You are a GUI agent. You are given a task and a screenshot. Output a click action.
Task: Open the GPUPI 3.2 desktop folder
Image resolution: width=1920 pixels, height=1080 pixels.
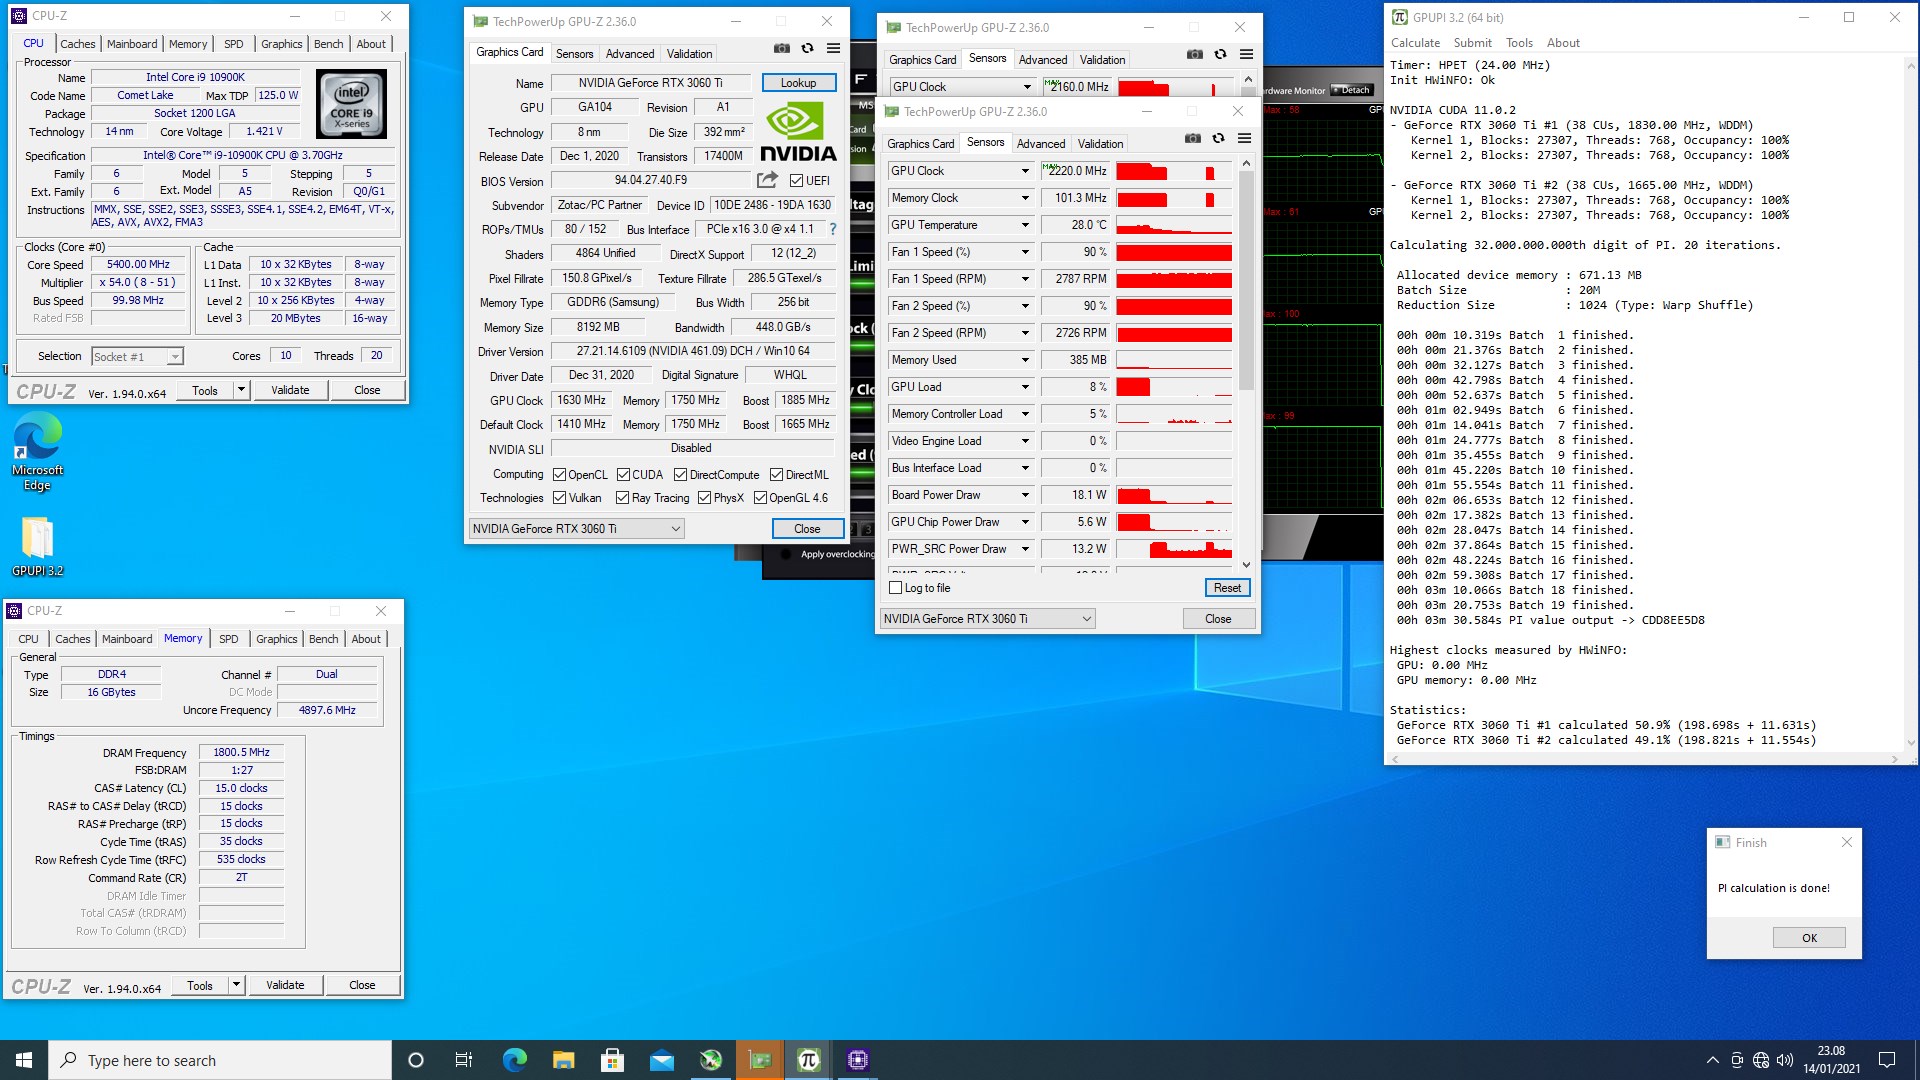click(37, 547)
